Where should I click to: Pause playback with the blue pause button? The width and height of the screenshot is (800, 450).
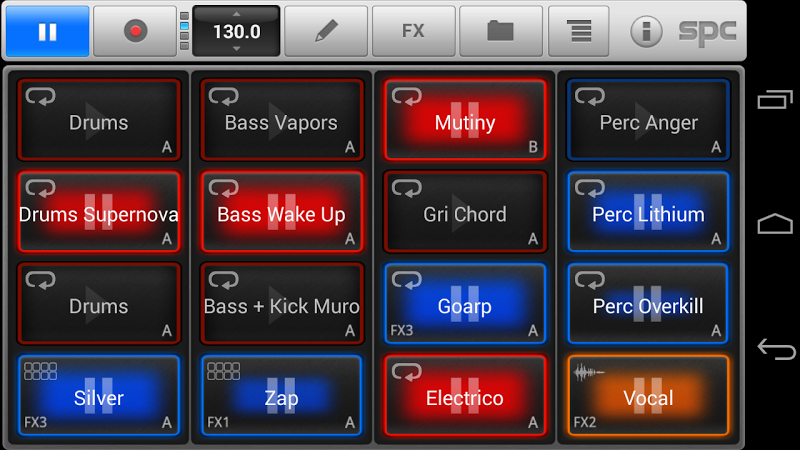coord(47,31)
